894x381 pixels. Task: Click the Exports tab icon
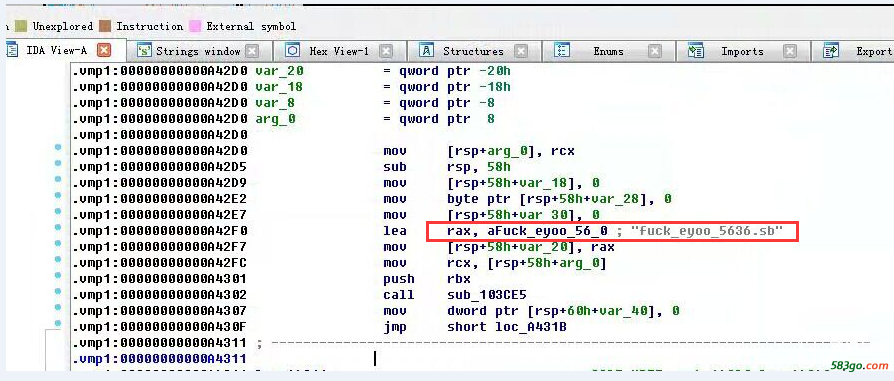click(x=831, y=51)
